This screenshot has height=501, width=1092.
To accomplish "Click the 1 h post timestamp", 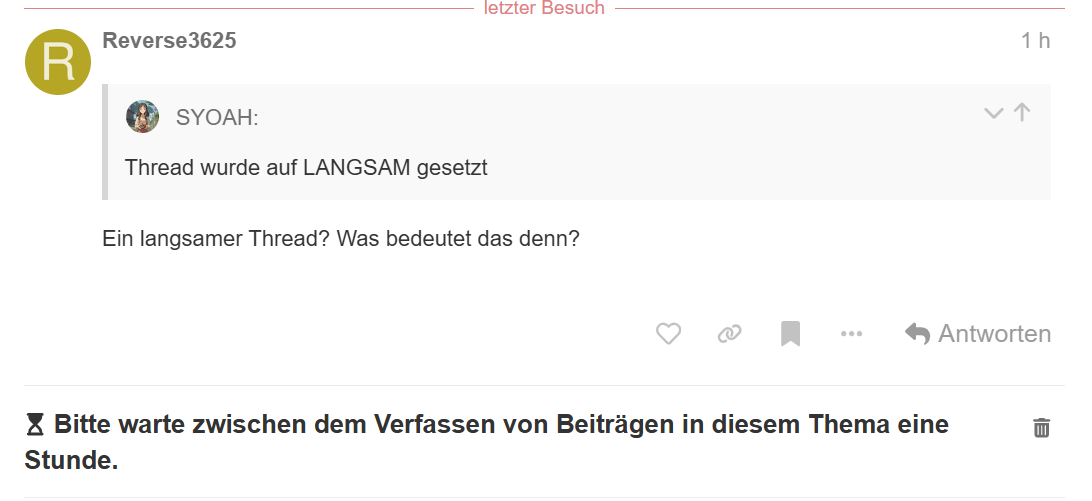I will 1035,41.
